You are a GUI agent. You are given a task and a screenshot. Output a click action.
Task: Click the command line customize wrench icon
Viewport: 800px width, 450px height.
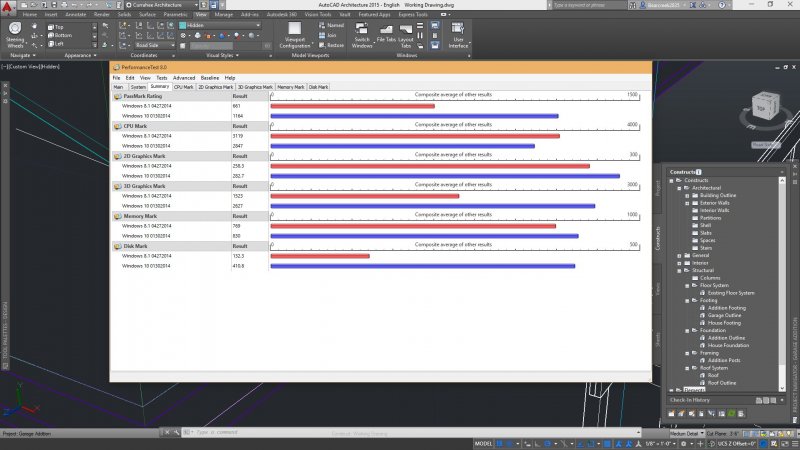177,432
